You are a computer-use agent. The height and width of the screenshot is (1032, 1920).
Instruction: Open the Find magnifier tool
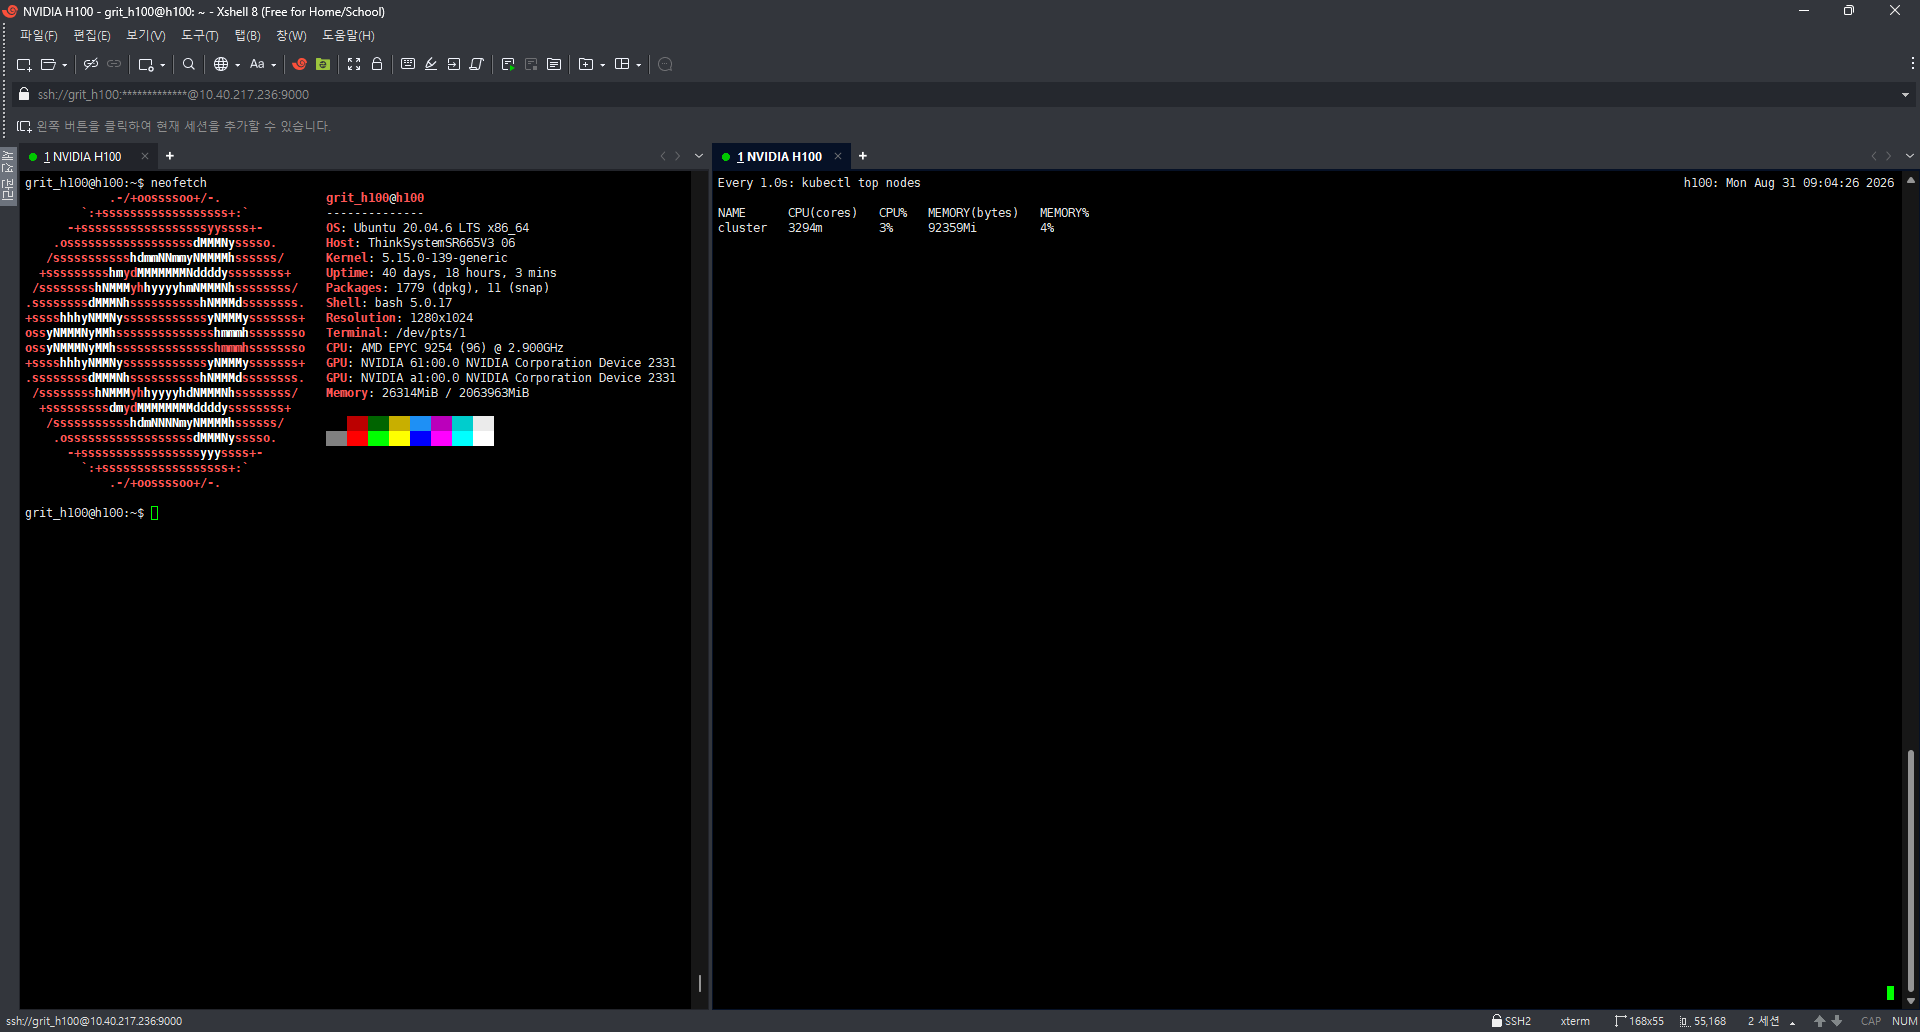point(189,64)
